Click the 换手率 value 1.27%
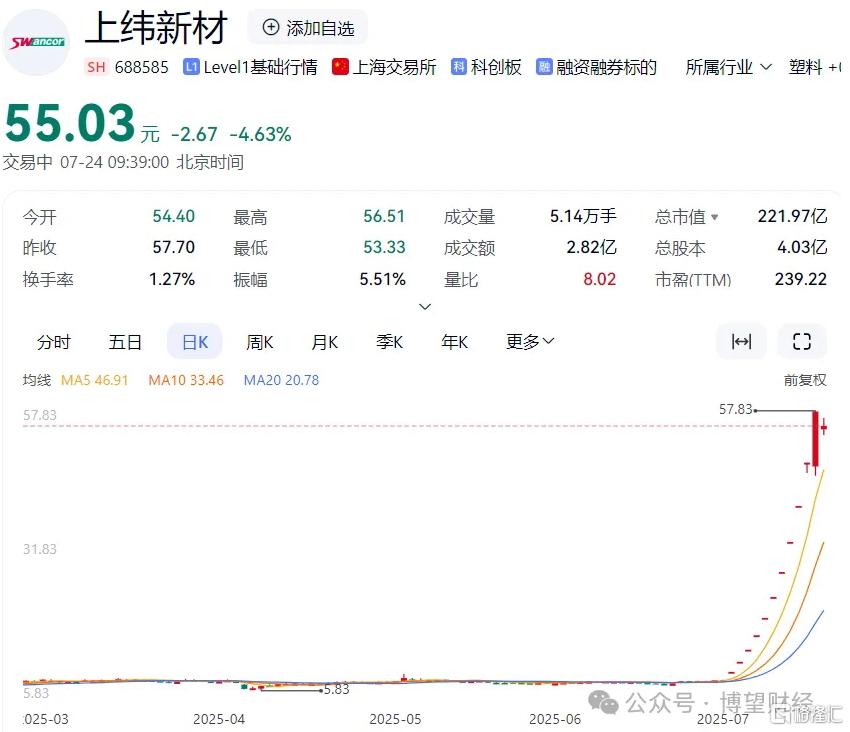 (172, 279)
